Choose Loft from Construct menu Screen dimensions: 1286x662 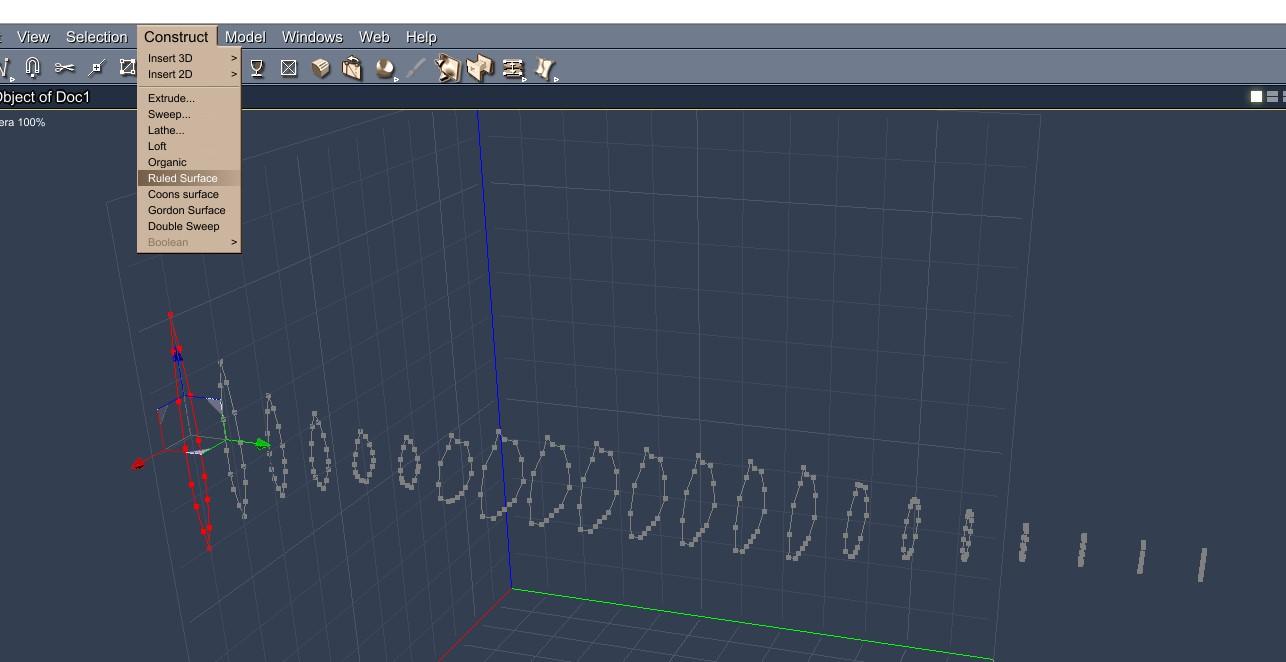coord(189,146)
